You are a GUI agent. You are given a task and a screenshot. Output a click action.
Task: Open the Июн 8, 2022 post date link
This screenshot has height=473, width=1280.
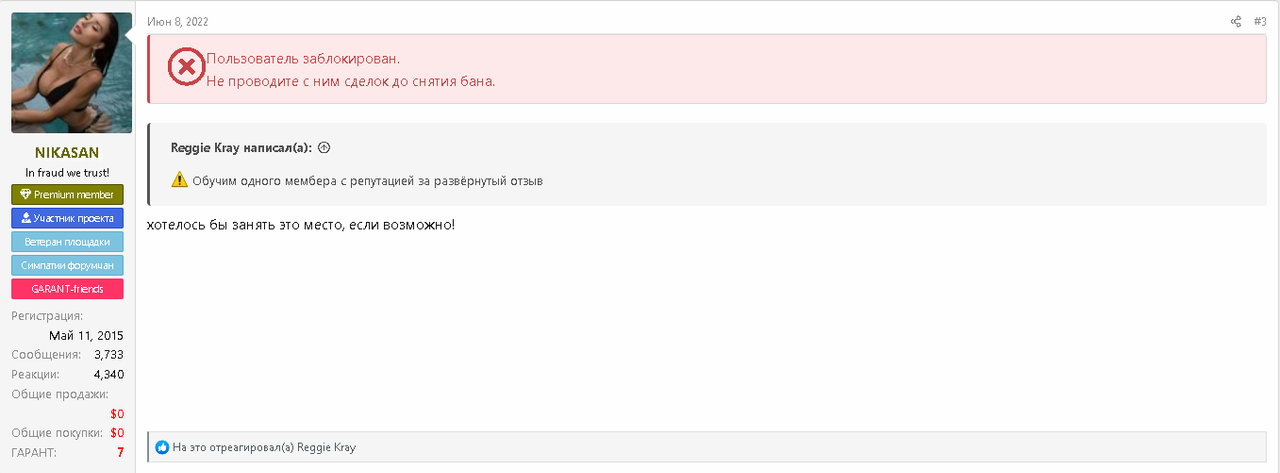click(178, 21)
